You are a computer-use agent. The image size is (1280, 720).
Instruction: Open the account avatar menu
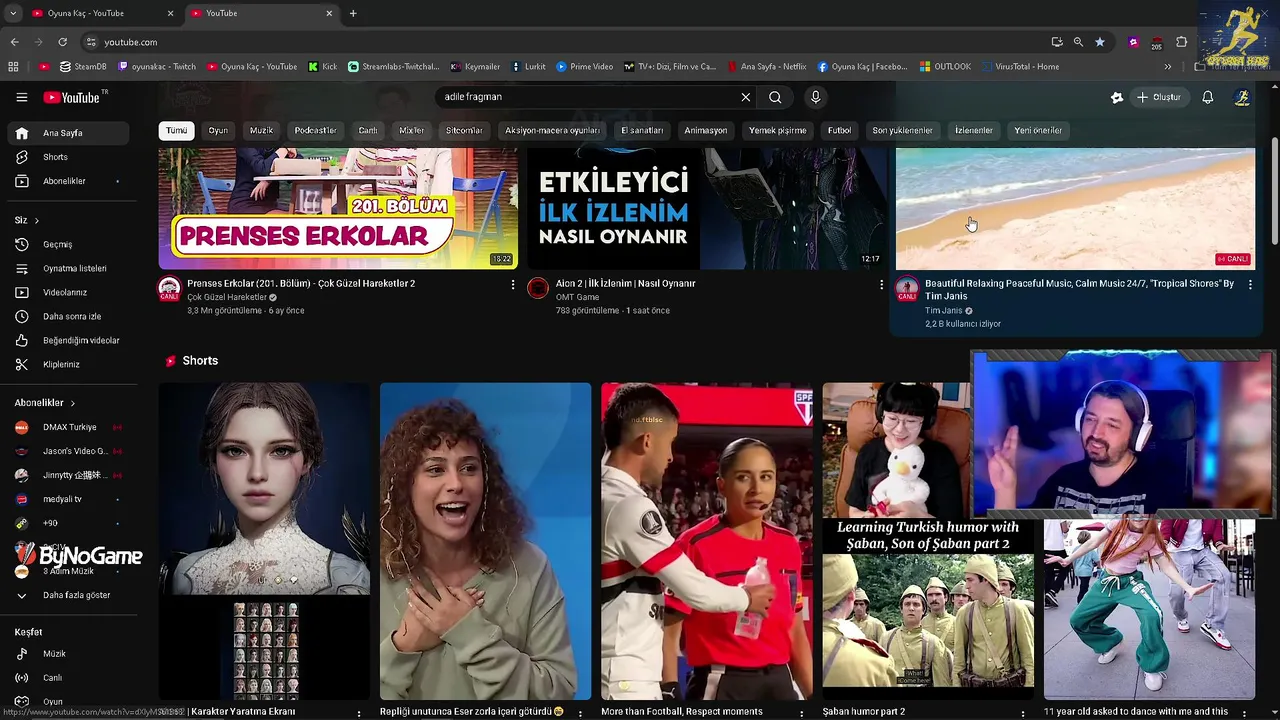point(1242,97)
